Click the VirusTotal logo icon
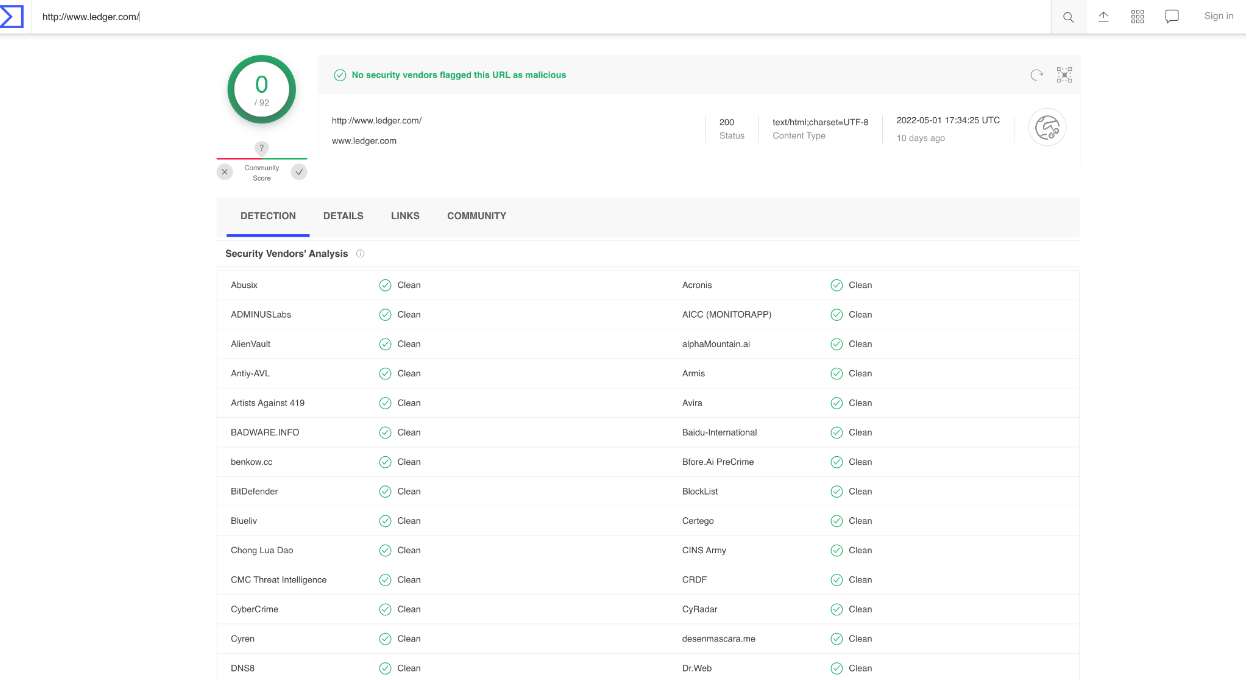This screenshot has height=680, width=1258. point(12,16)
